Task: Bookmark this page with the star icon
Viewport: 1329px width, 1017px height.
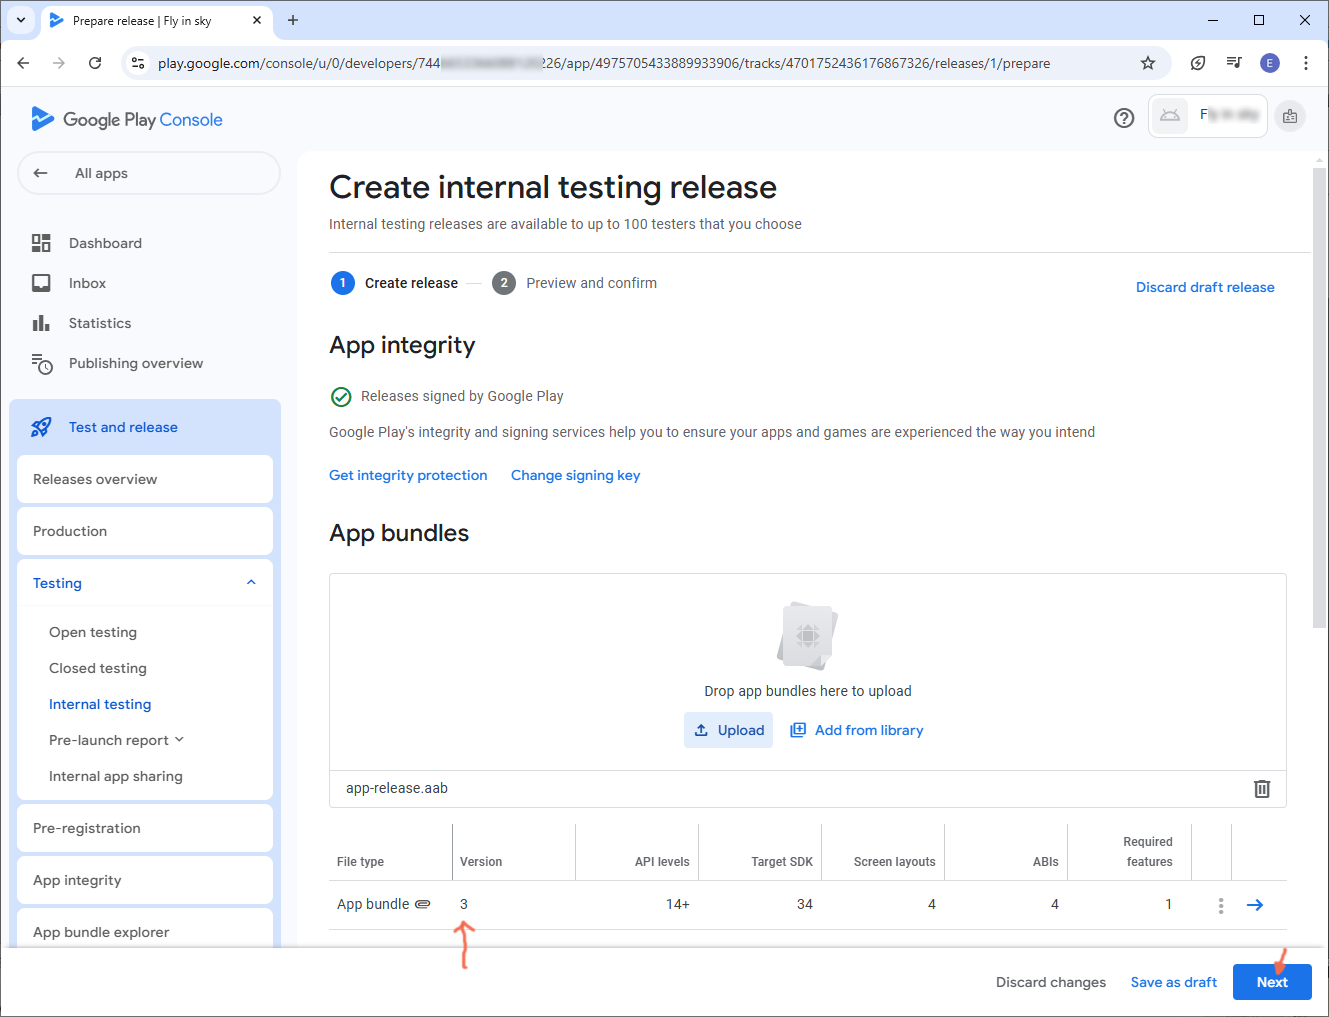Action: [1148, 63]
